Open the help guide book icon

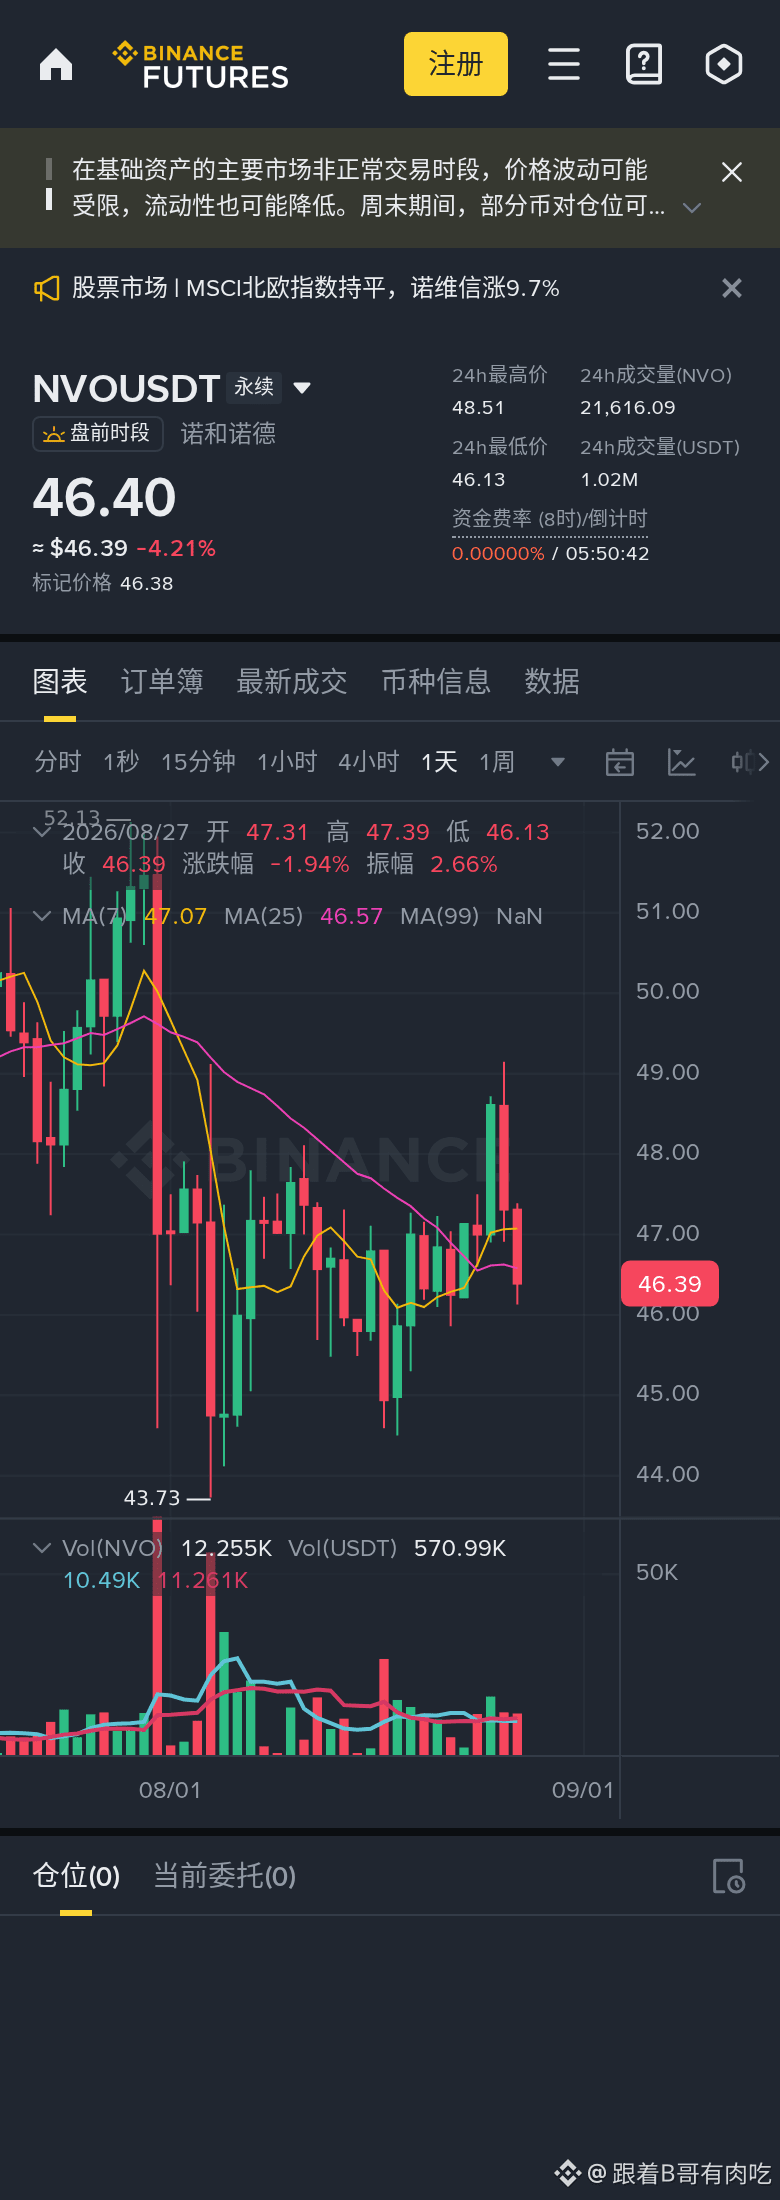(x=644, y=64)
